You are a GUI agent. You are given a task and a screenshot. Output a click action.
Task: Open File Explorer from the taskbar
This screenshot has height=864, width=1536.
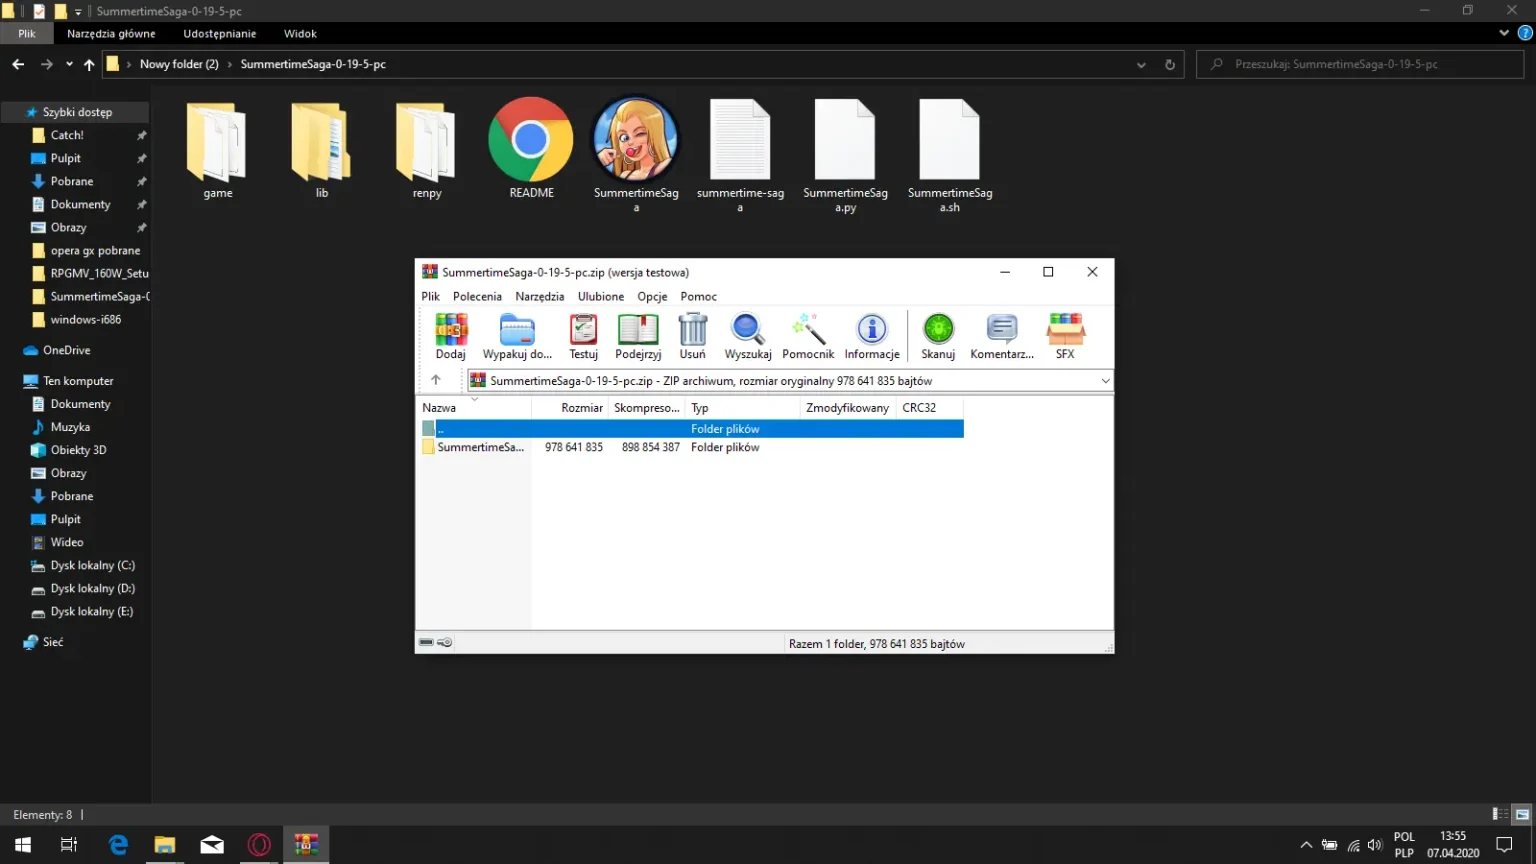click(x=165, y=845)
